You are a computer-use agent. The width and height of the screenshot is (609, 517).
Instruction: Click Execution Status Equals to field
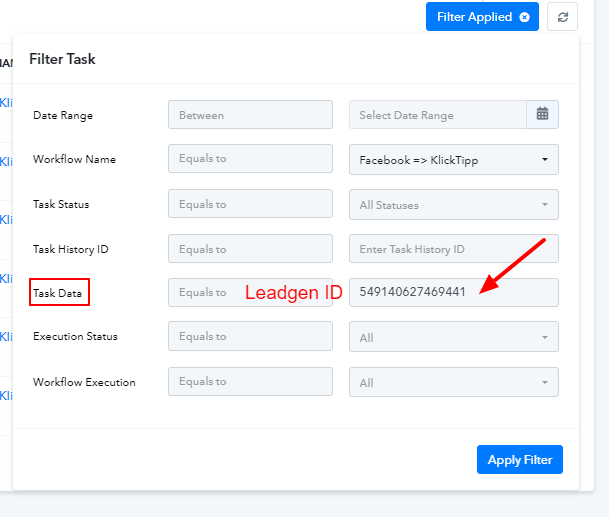click(250, 336)
